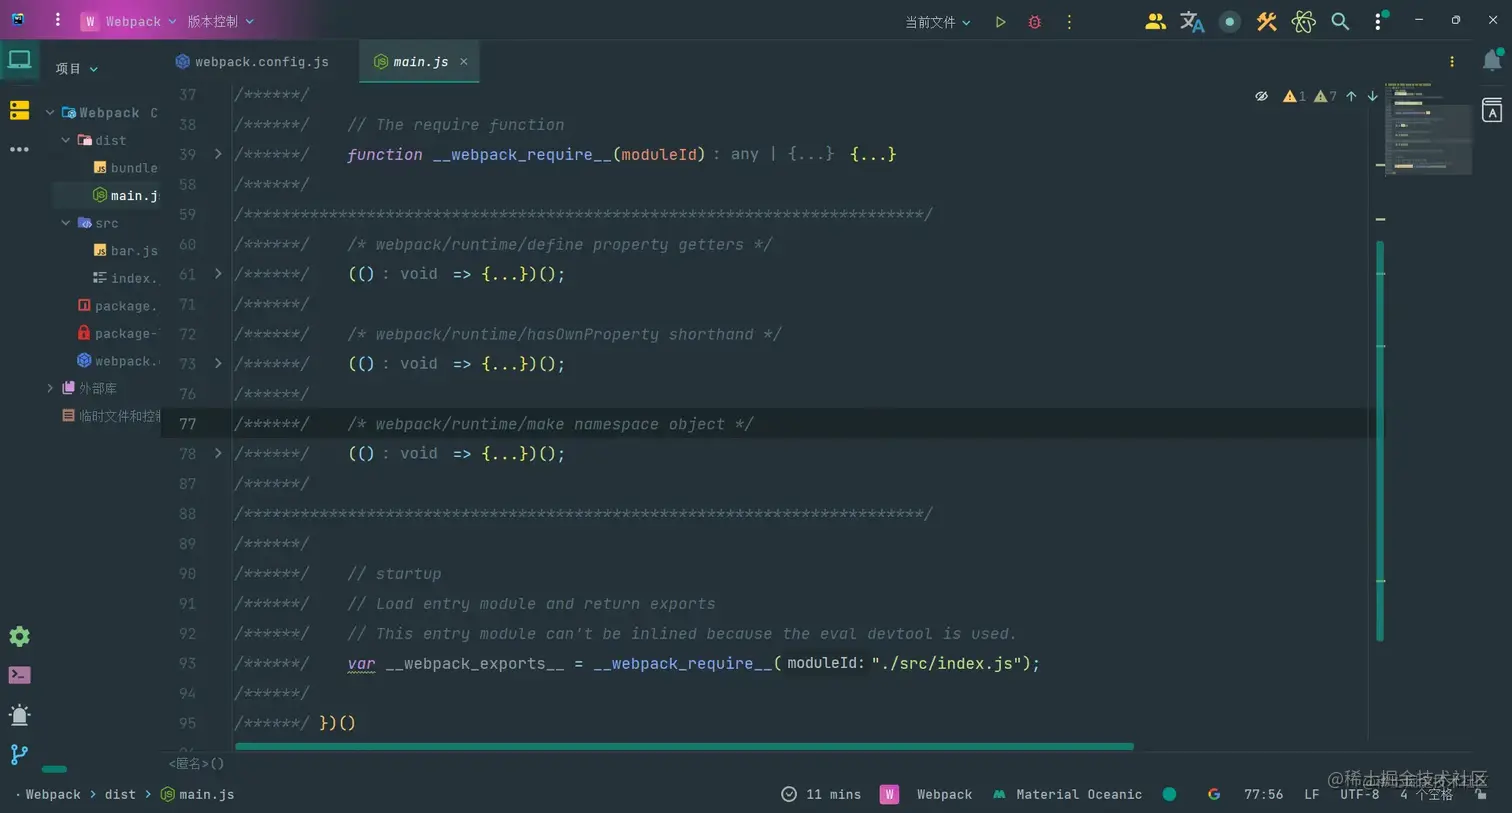The height and width of the screenshot is (813, 1512).
Task: Open IDE settings and updates menu
Action: [1379, 21]
